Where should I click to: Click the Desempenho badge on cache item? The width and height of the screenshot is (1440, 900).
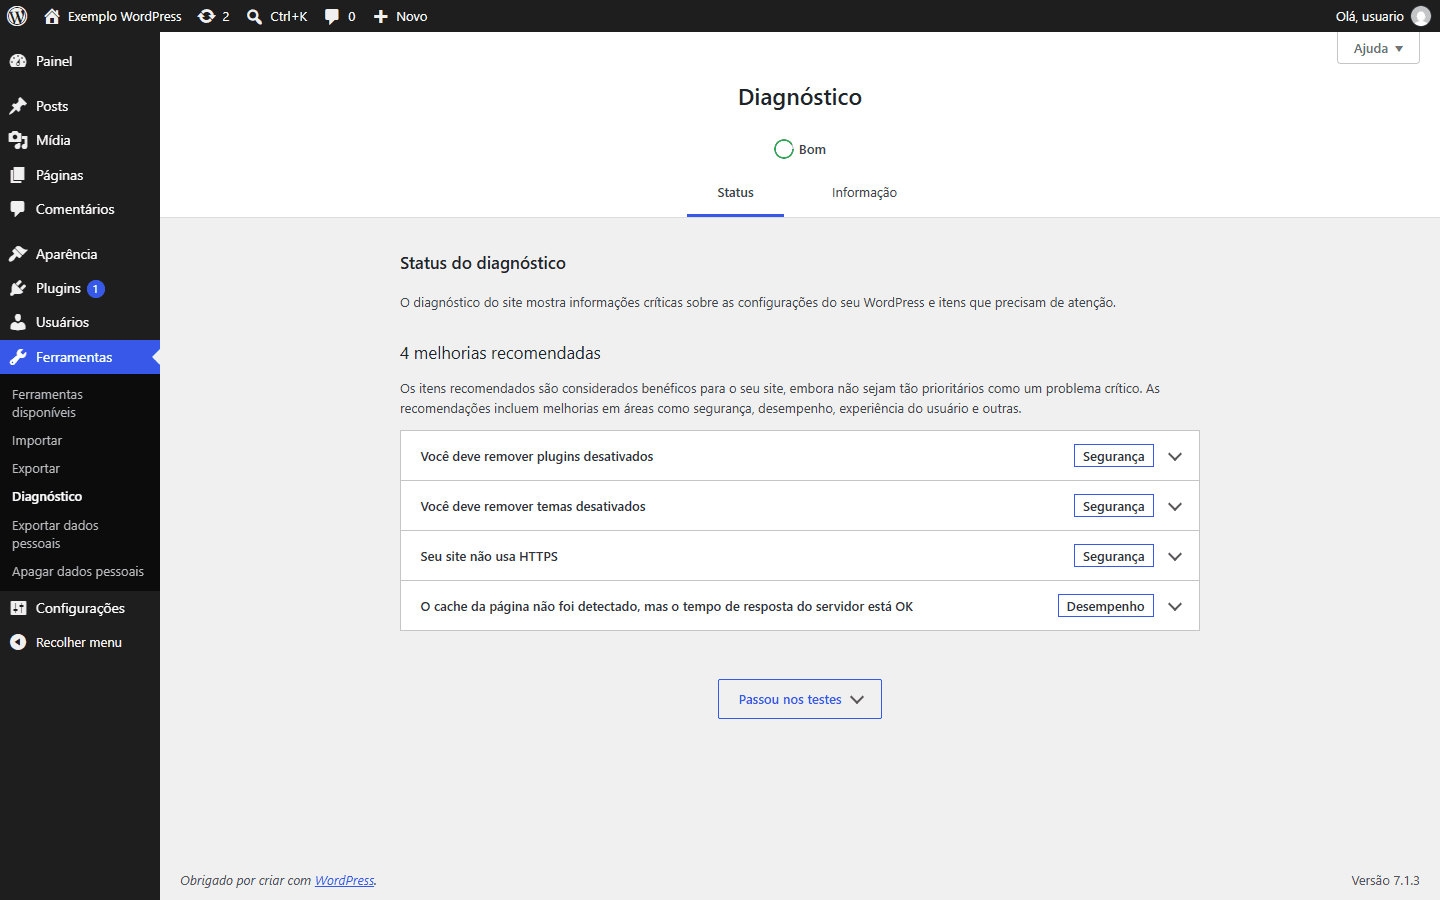(x=1106, y=606)
